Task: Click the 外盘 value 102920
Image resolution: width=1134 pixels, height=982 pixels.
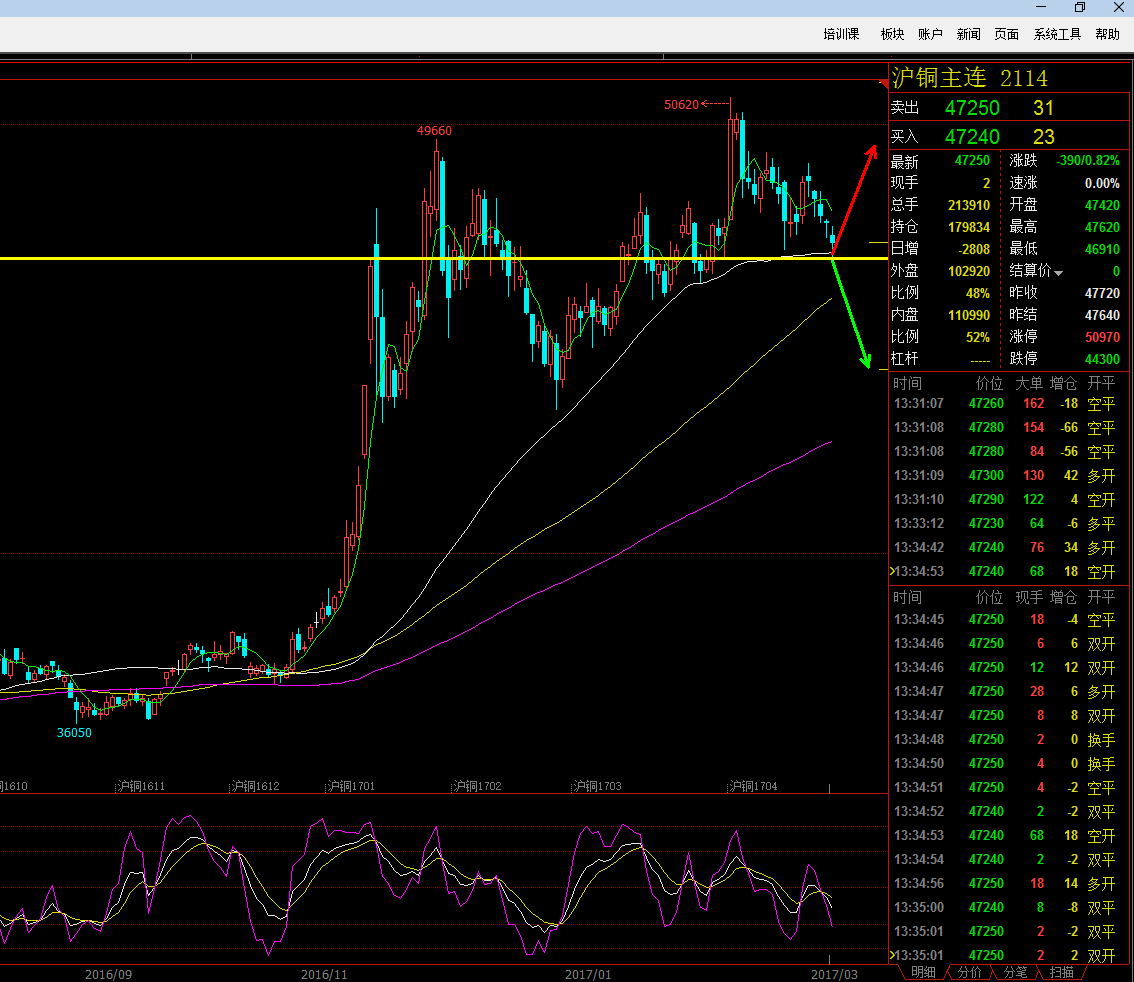Action: 968,271
